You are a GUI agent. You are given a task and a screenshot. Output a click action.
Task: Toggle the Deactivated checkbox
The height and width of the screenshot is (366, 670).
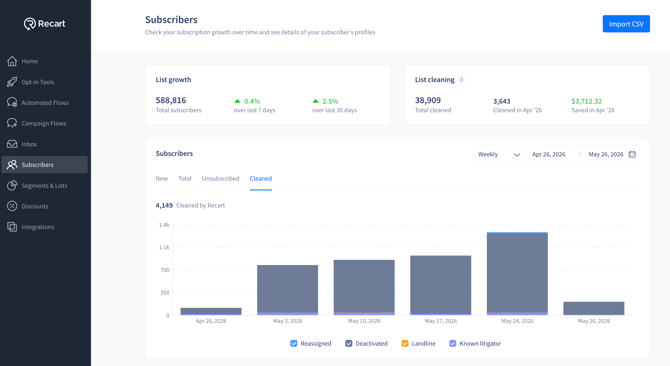pos(349,343)
